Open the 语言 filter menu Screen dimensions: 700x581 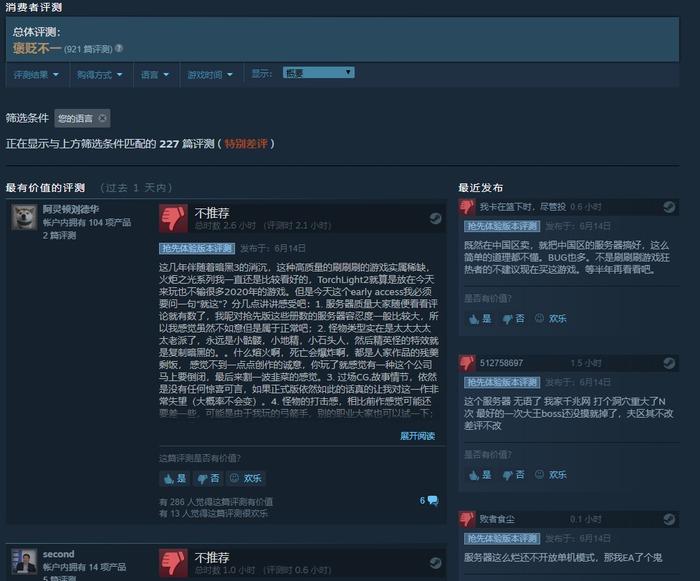[x=155, y=75]
